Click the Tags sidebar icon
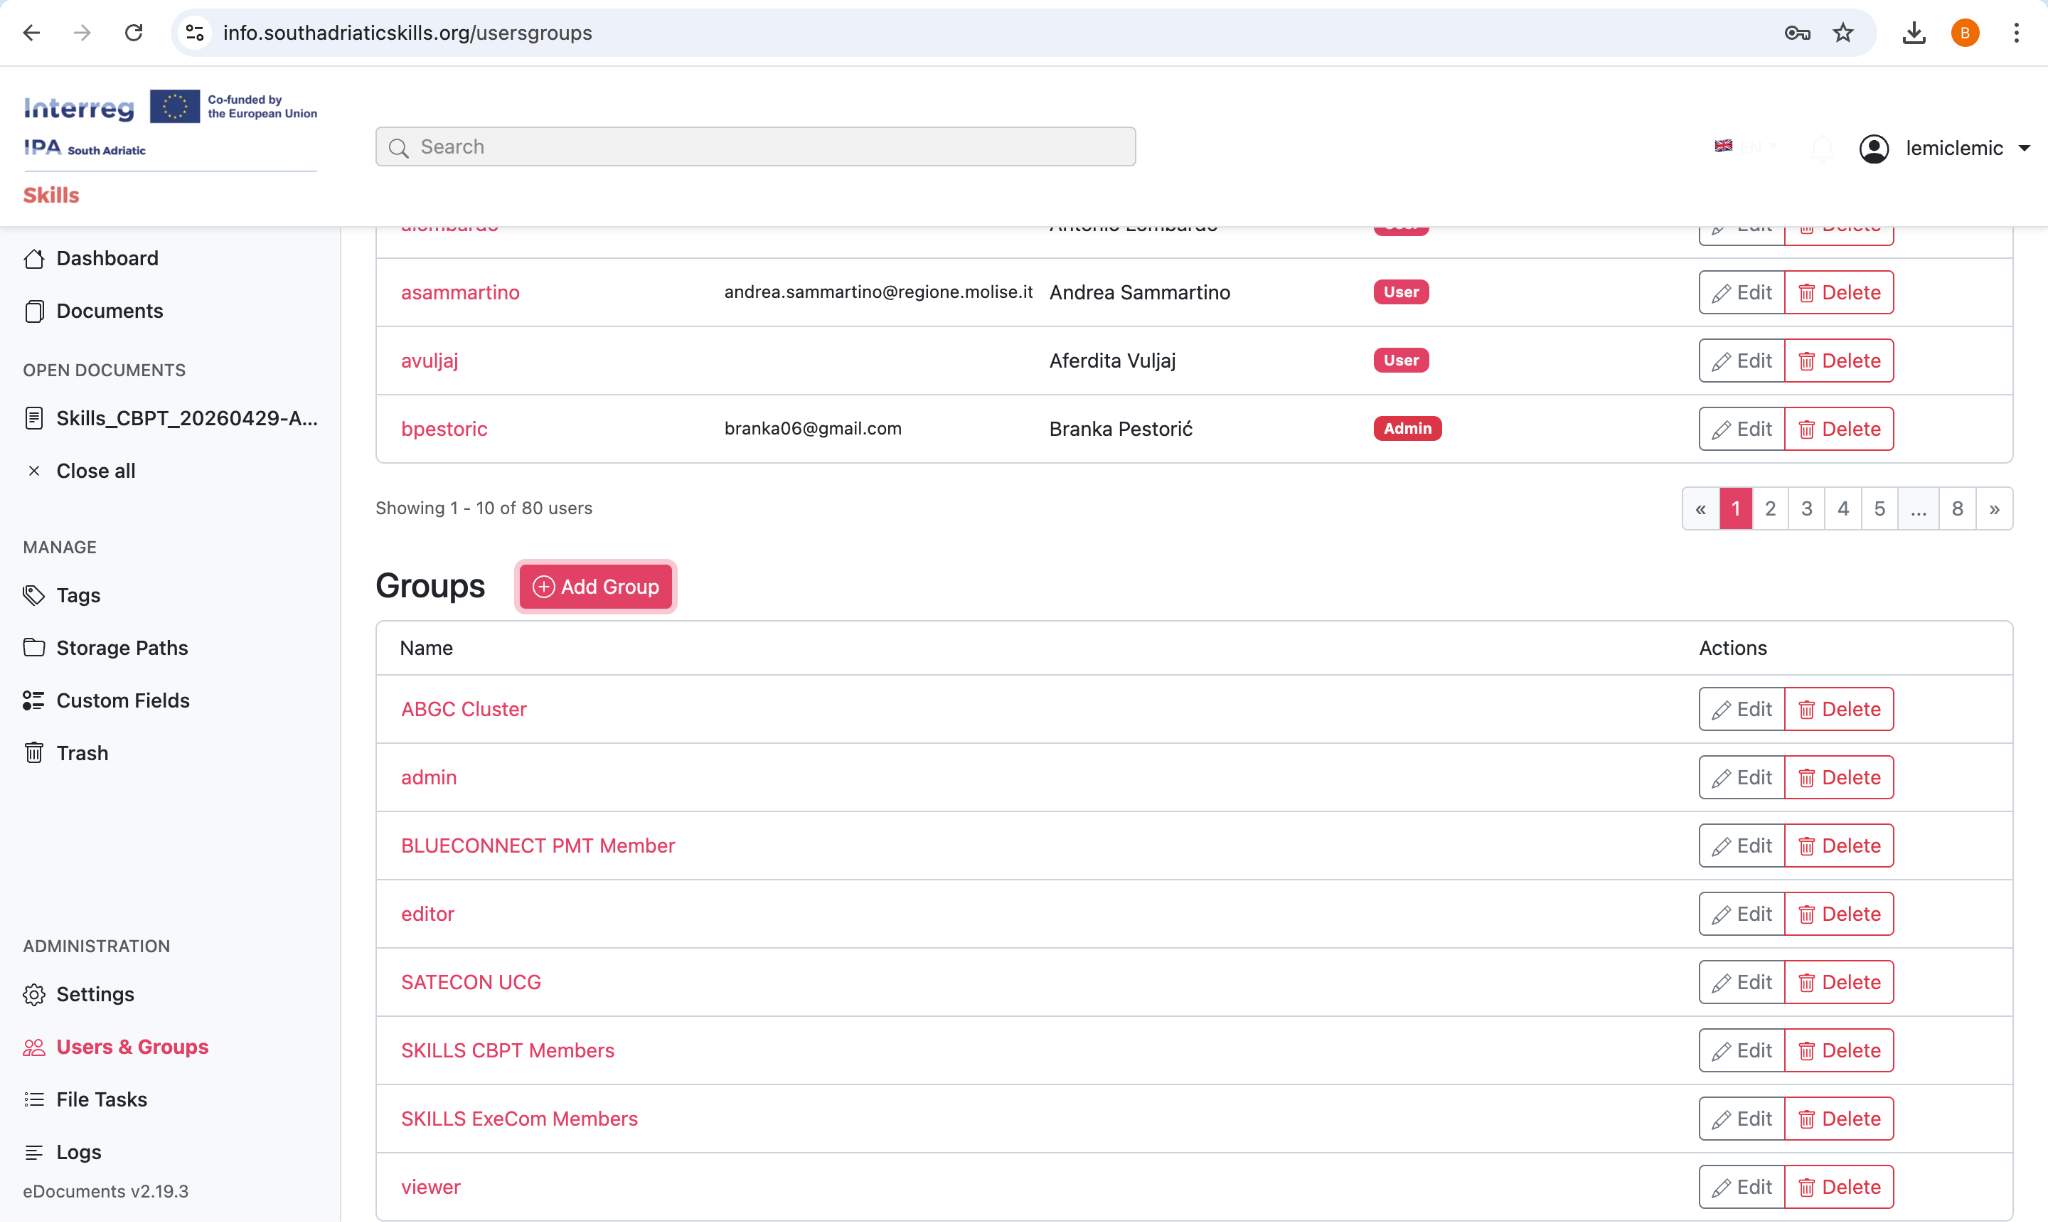Viewport: 2048px width, 1222px height. pyautogui.click(x=34, y=595)
